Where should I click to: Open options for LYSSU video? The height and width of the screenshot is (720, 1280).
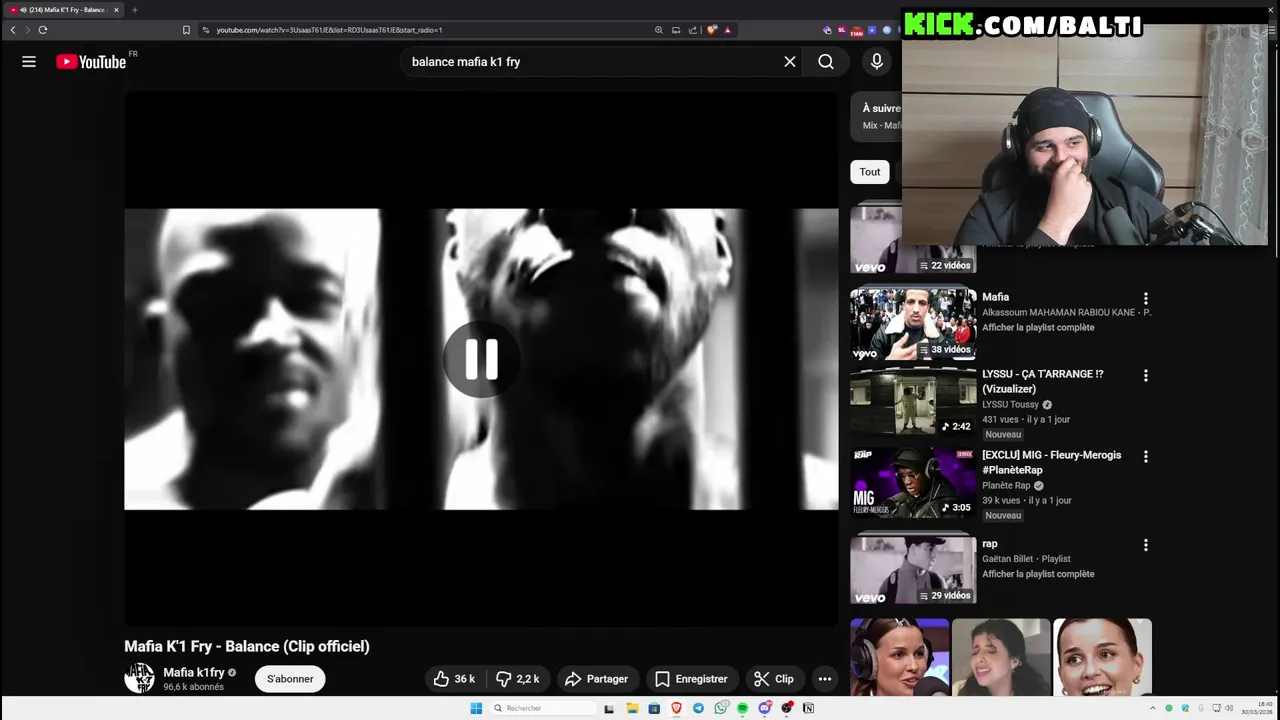click(x=1146, y=376)
